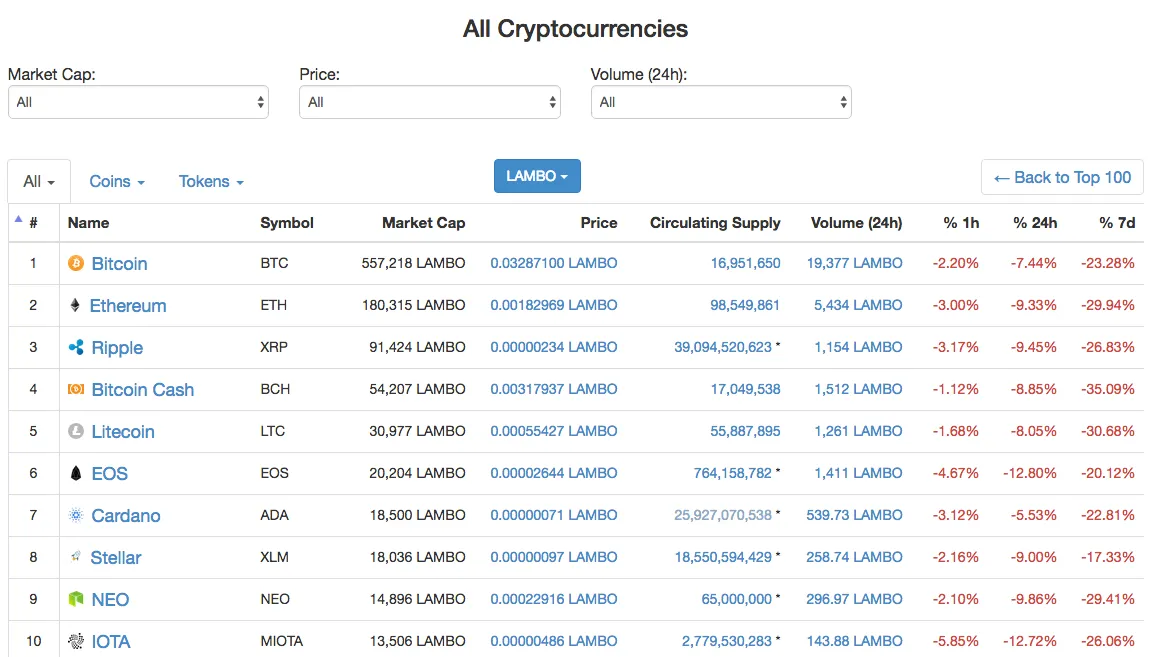1154x657 pixels.
Task: Sort by % 24h column header
Action: [x=1035, y=223]
